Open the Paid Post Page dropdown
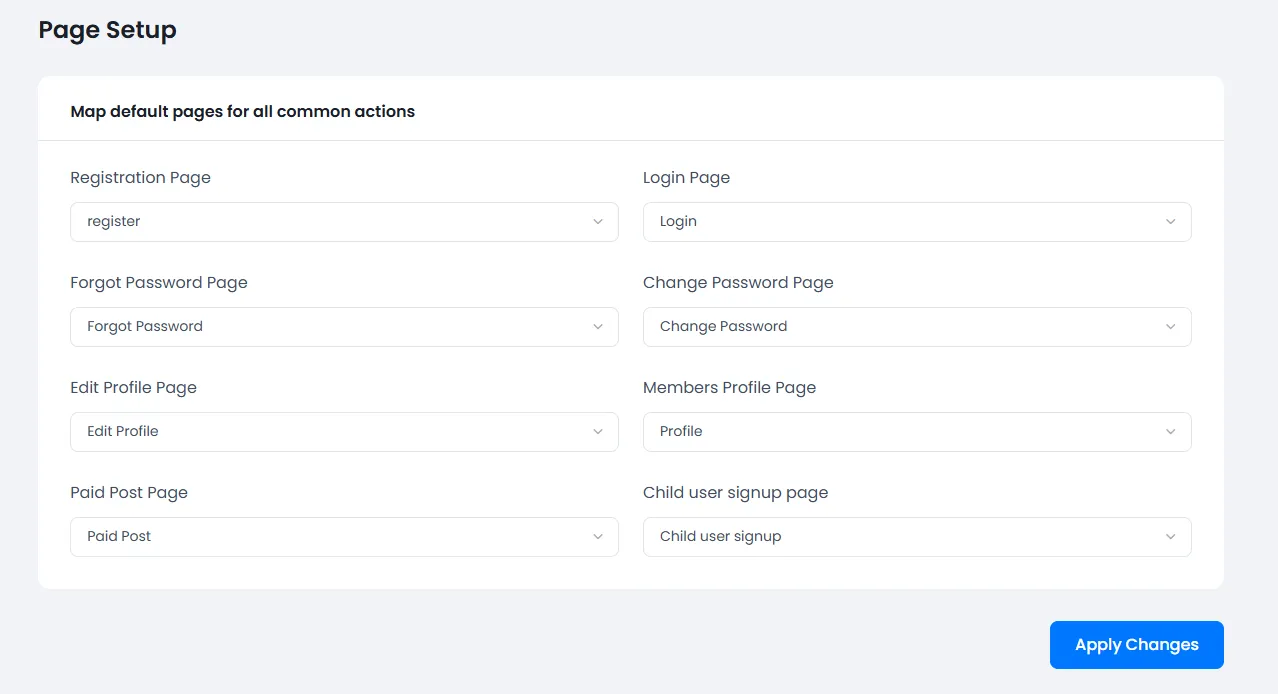The image size is (1278, 694). (x=344, y=536)
